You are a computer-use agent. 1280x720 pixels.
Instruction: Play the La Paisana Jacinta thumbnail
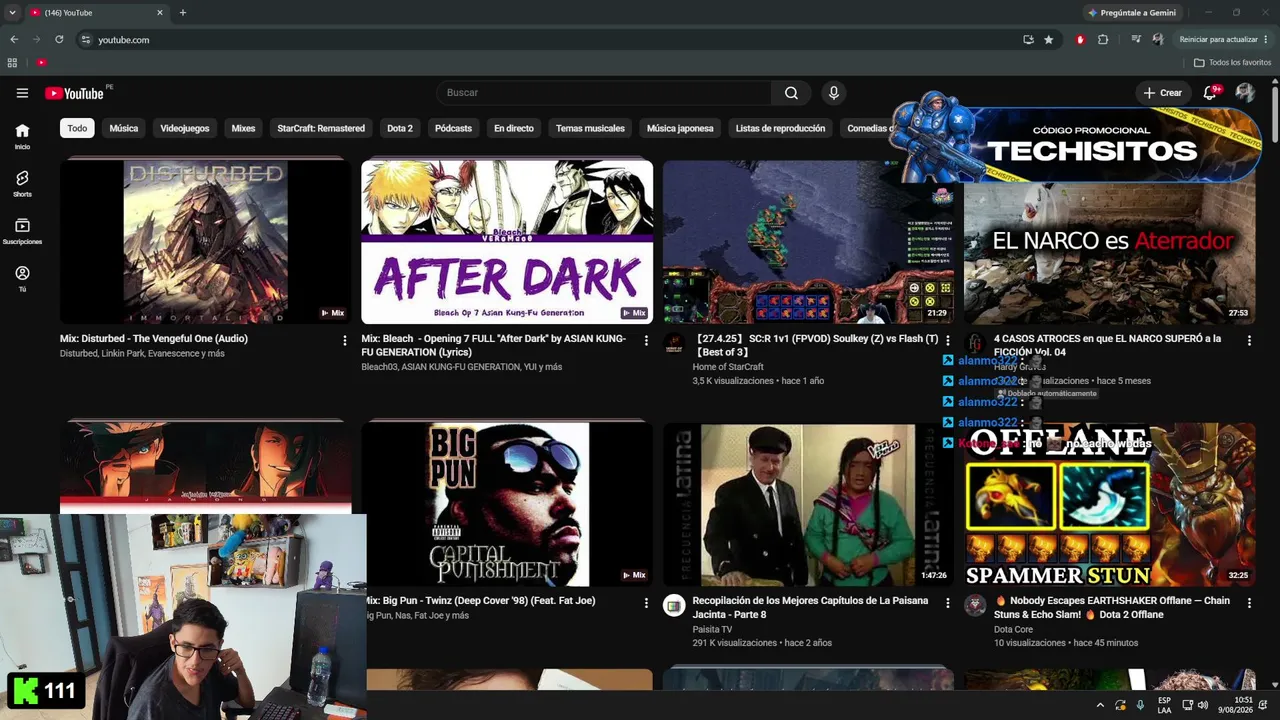808,505
